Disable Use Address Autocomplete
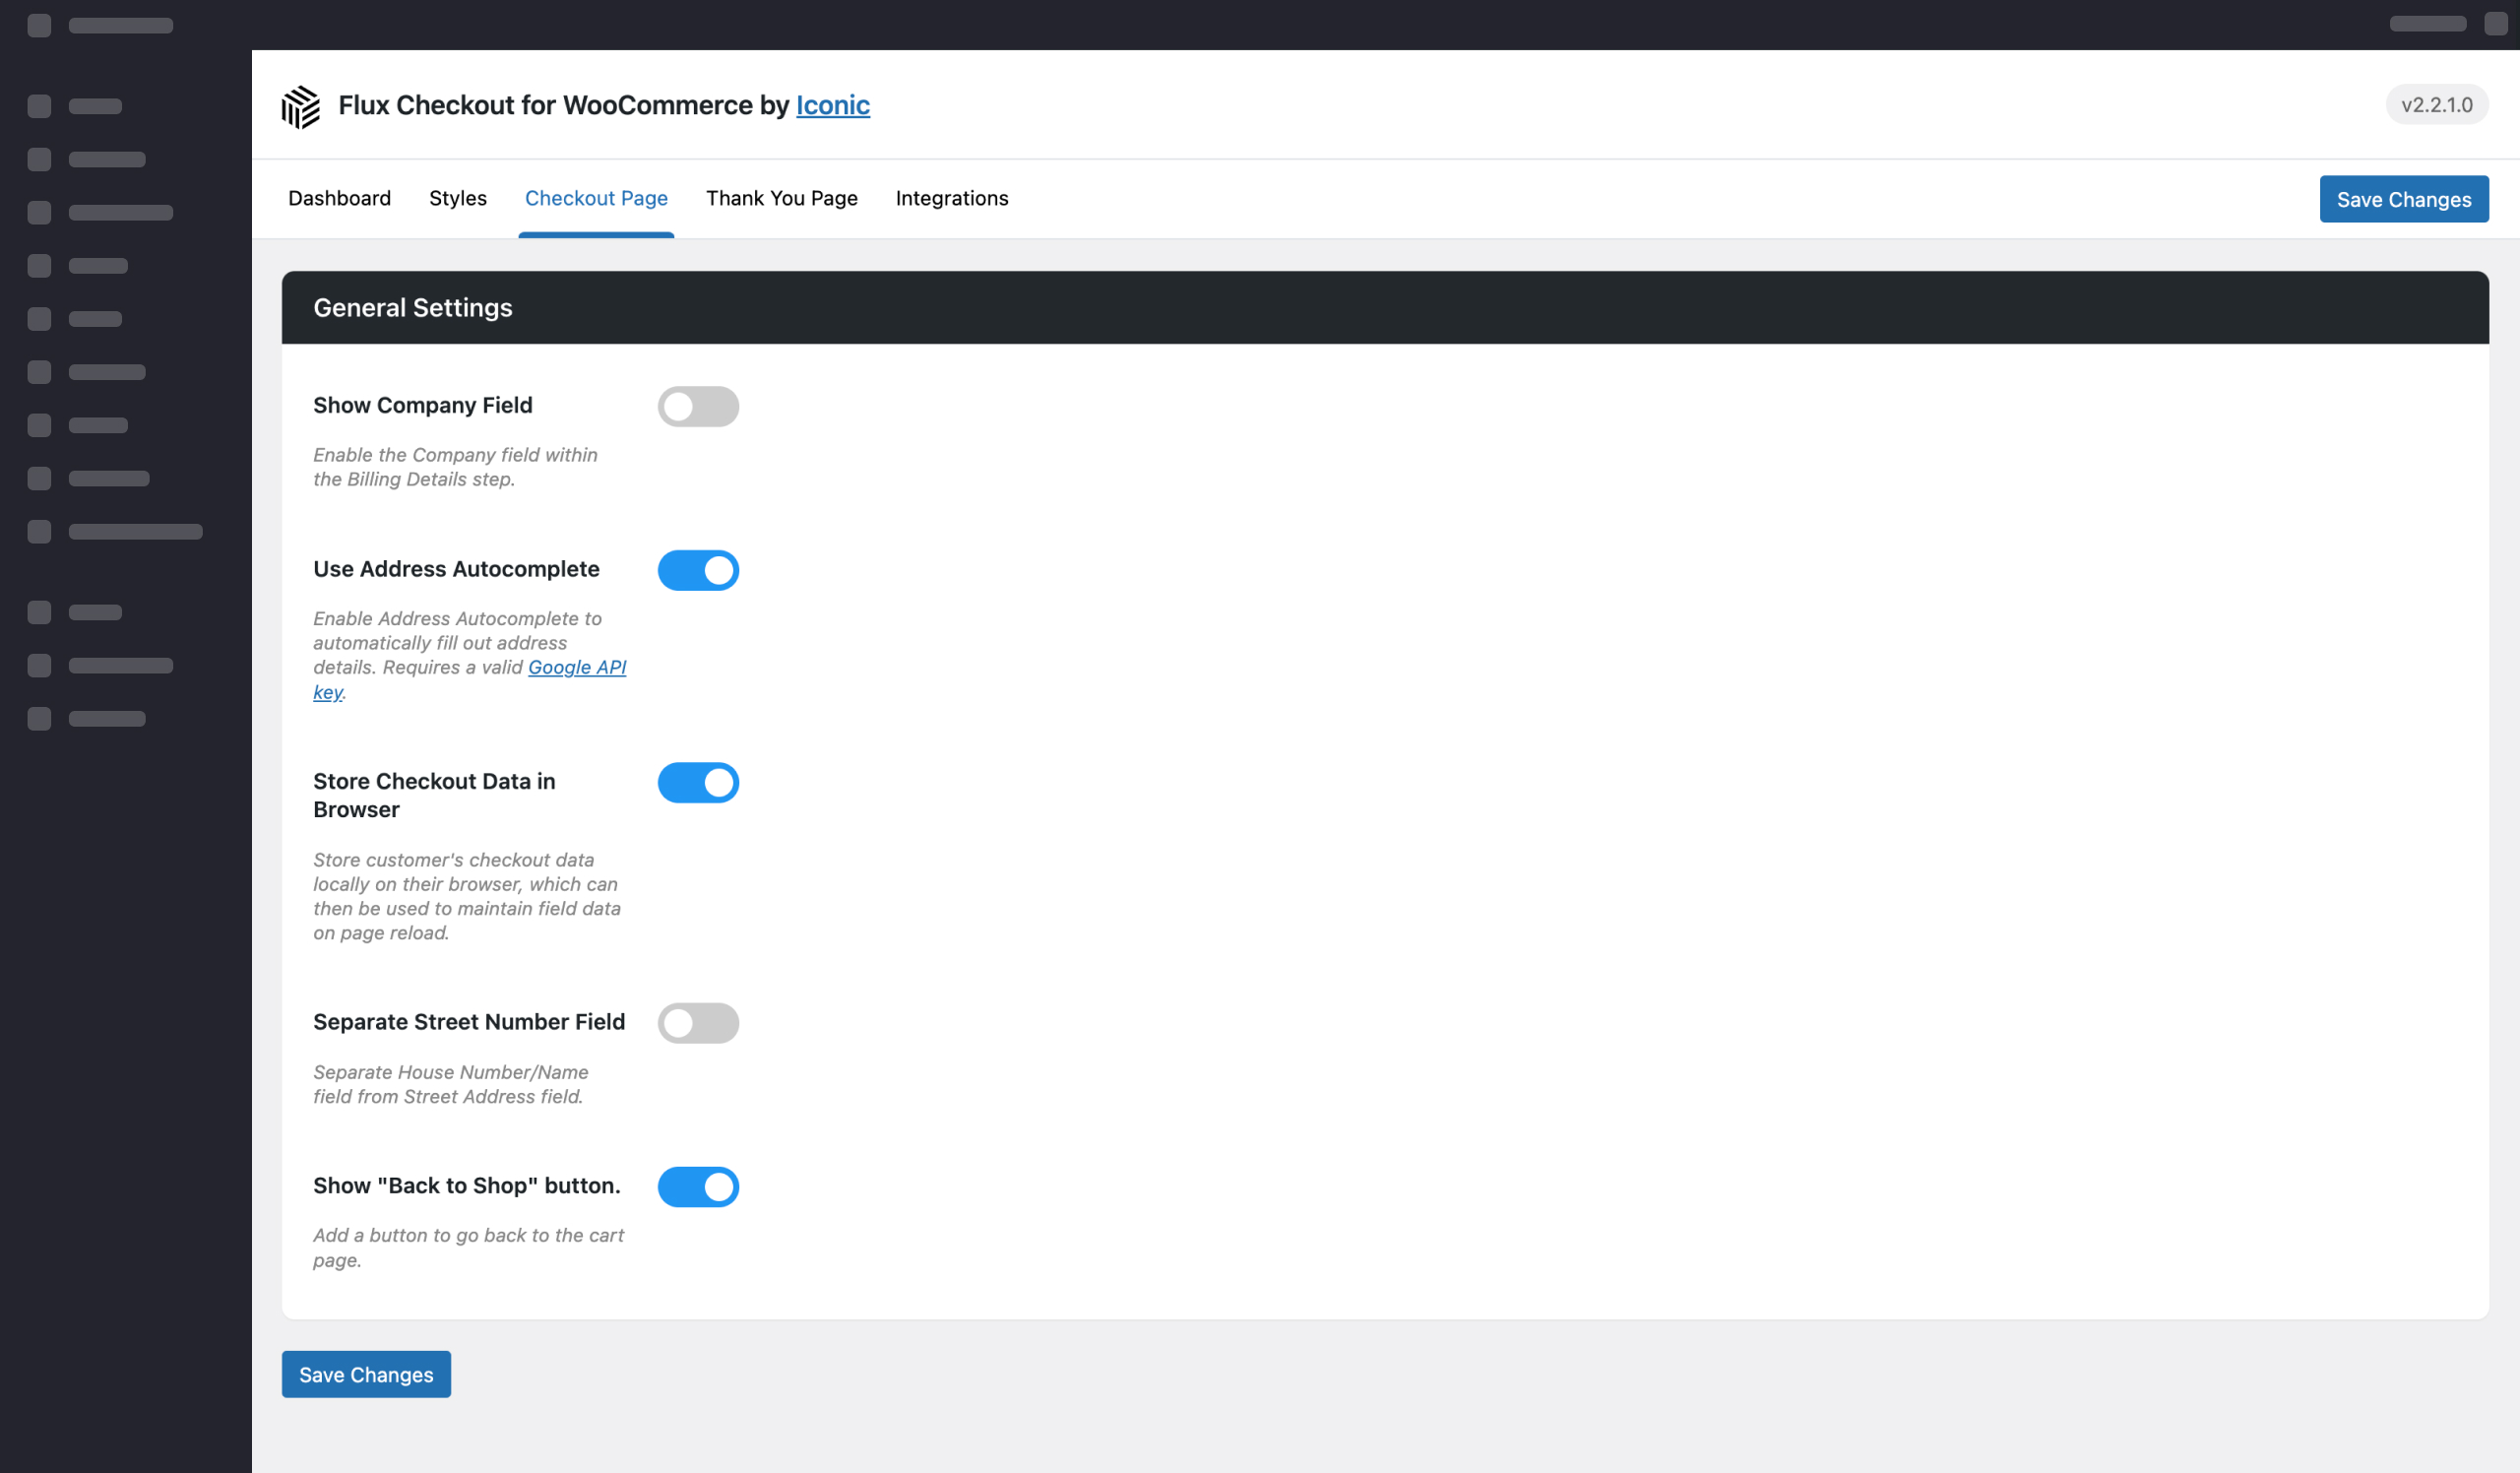This screenshot has width=2520, height=1473. click(x=698, y=570)
